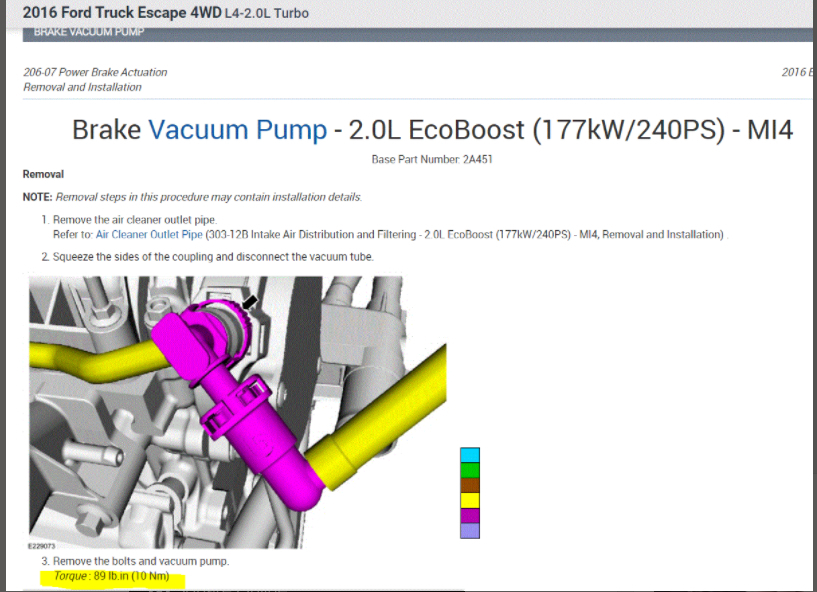Click '206-07 Power Brake Actuation' text
The height and width of the screenshot is (592, 817).
[95, 72]
